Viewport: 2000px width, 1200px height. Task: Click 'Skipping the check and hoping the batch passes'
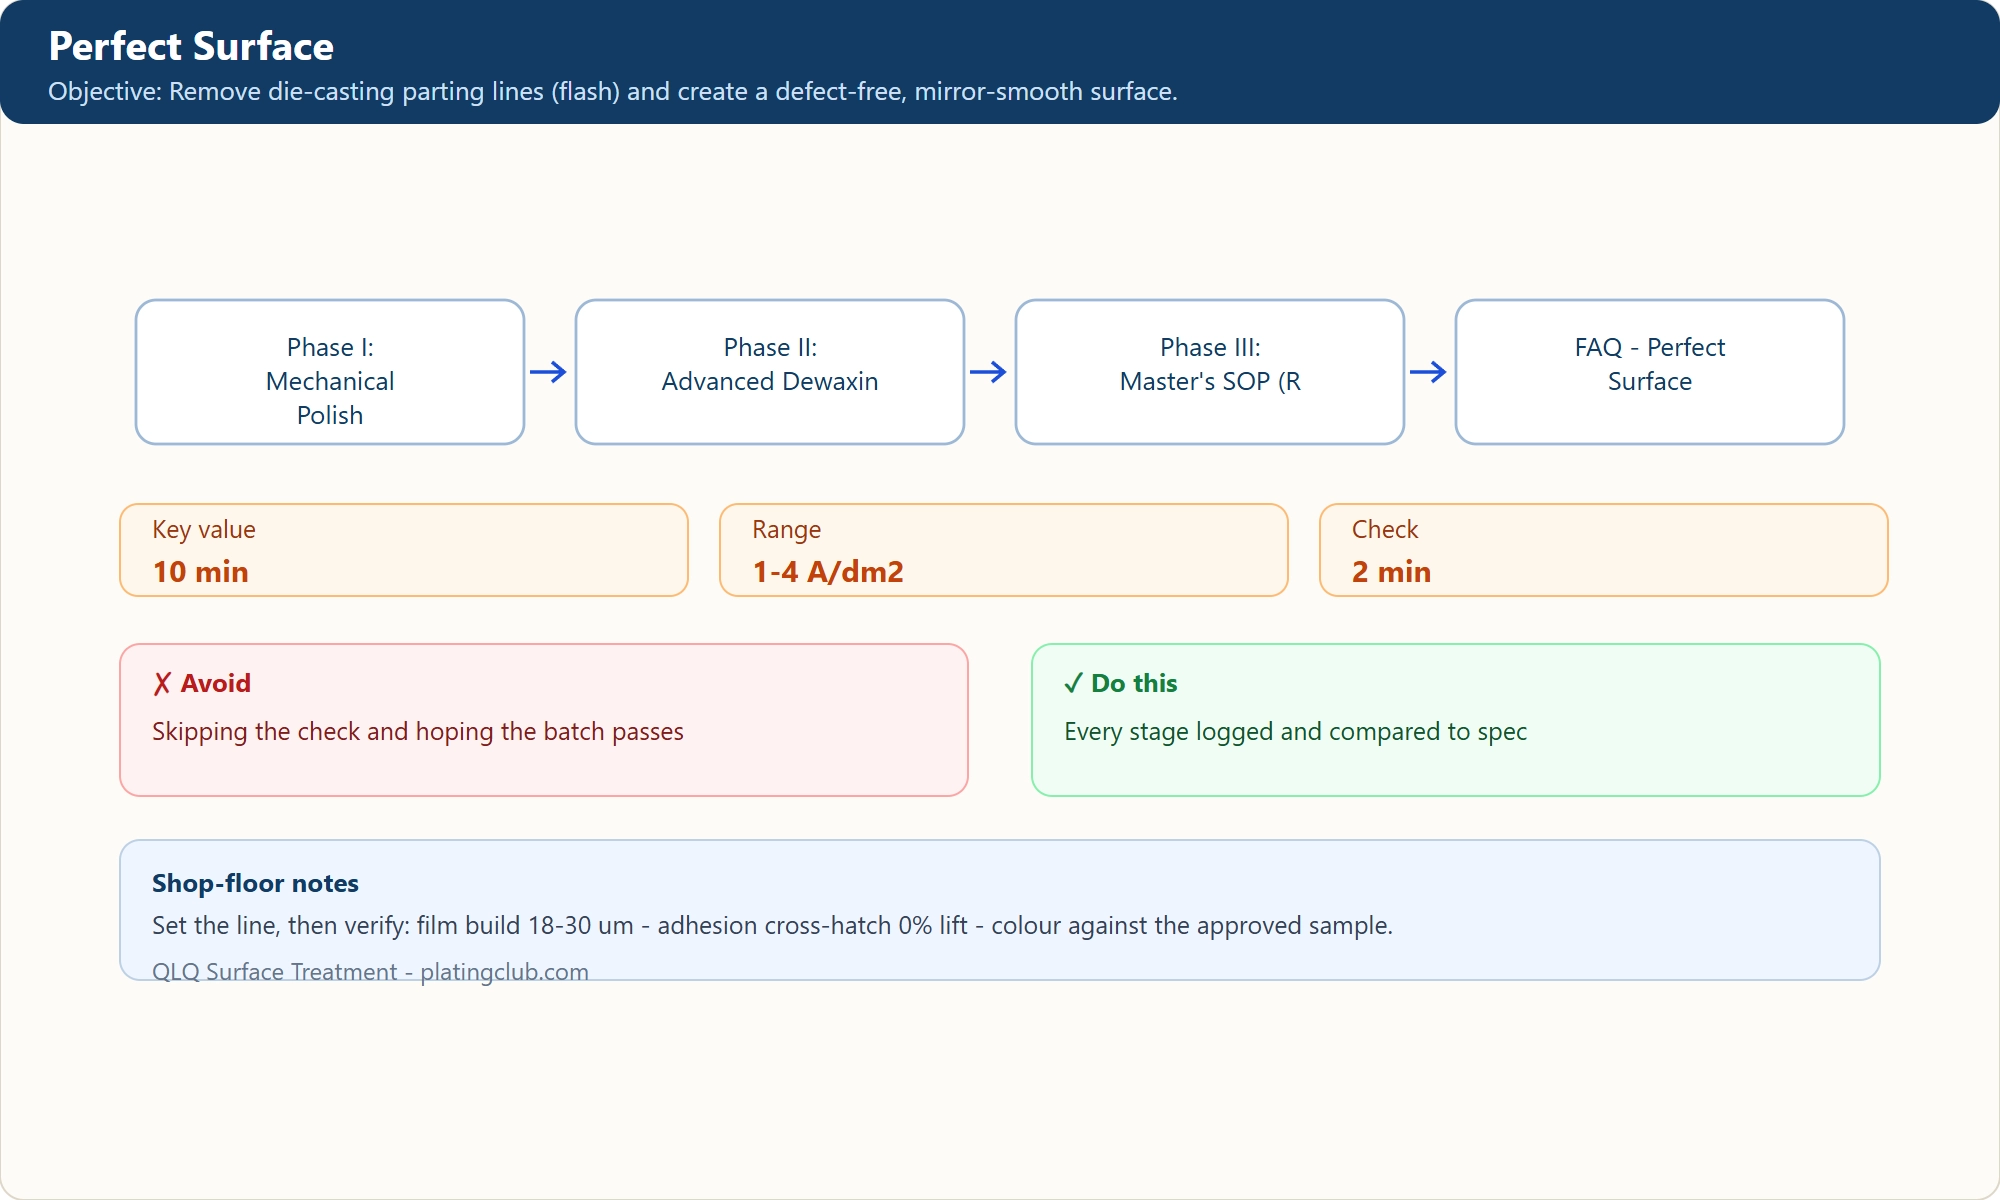tap(418, 731)
